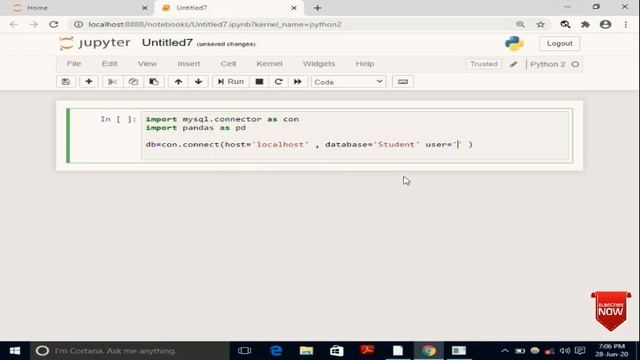640x360 pixels.
Task: Switch to the Home browser tab
Action: click(x=76, y=8)
